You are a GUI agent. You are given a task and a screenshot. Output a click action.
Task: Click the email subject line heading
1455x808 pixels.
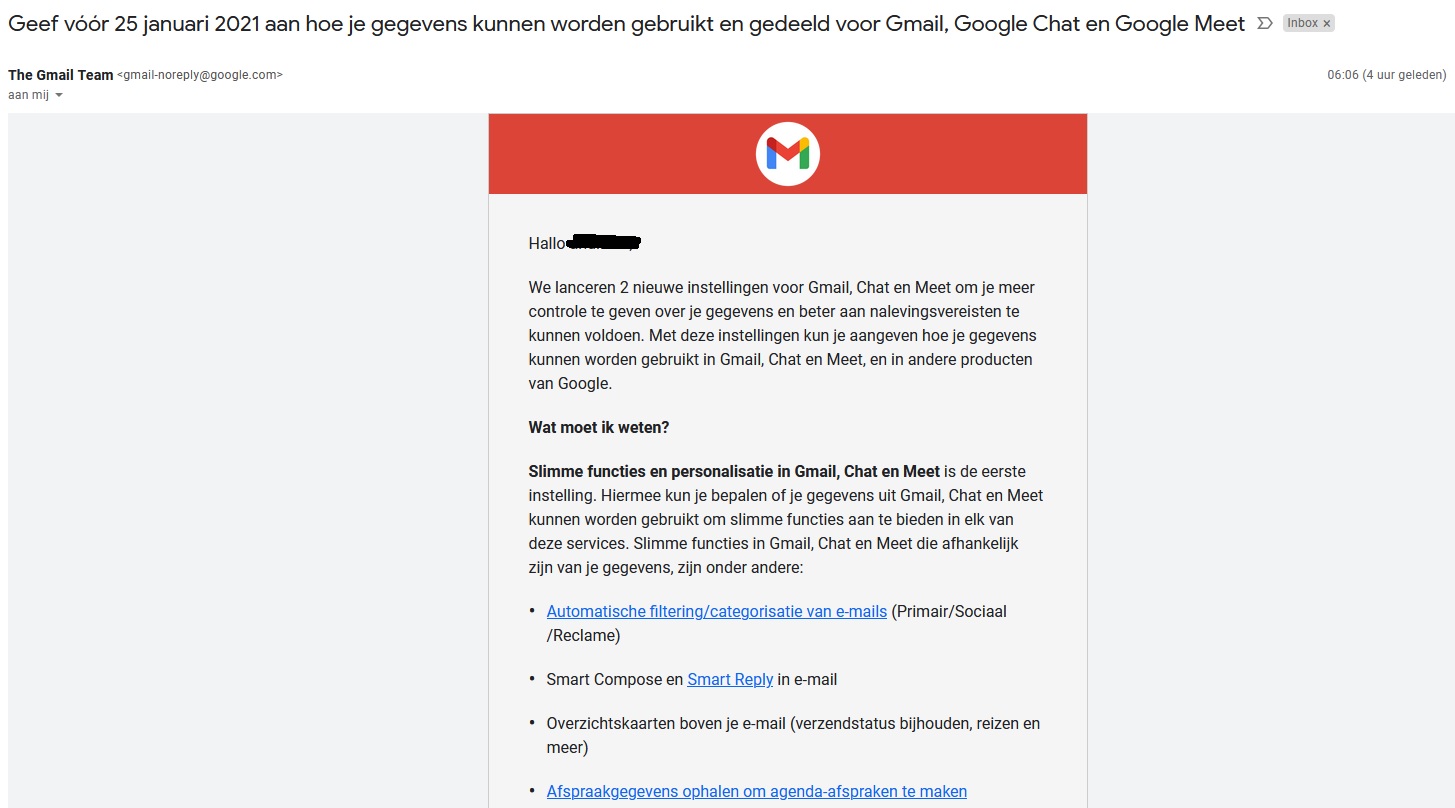click(x=626, y=24)
